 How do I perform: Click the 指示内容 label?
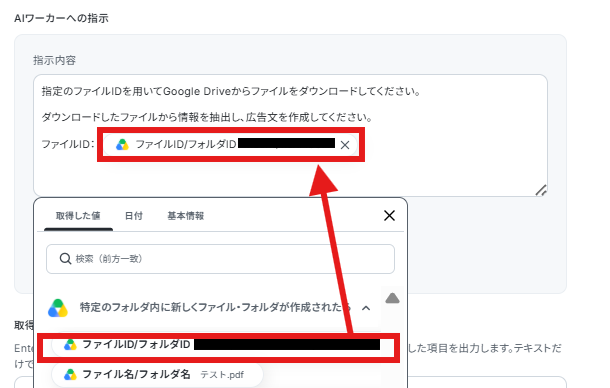[54, 60]
